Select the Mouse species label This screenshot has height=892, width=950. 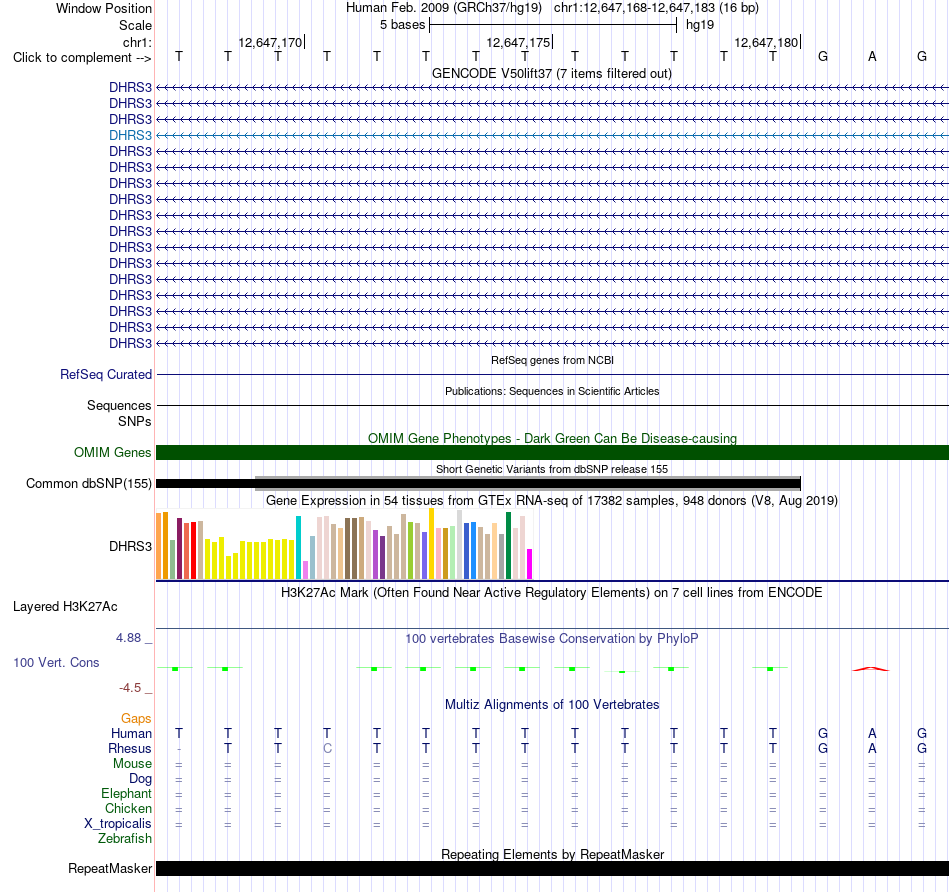coord(132,764)
